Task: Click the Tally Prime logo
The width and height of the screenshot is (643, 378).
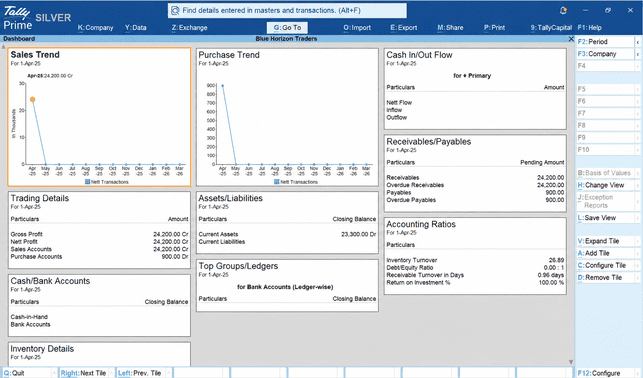Action: pos(17,18)
